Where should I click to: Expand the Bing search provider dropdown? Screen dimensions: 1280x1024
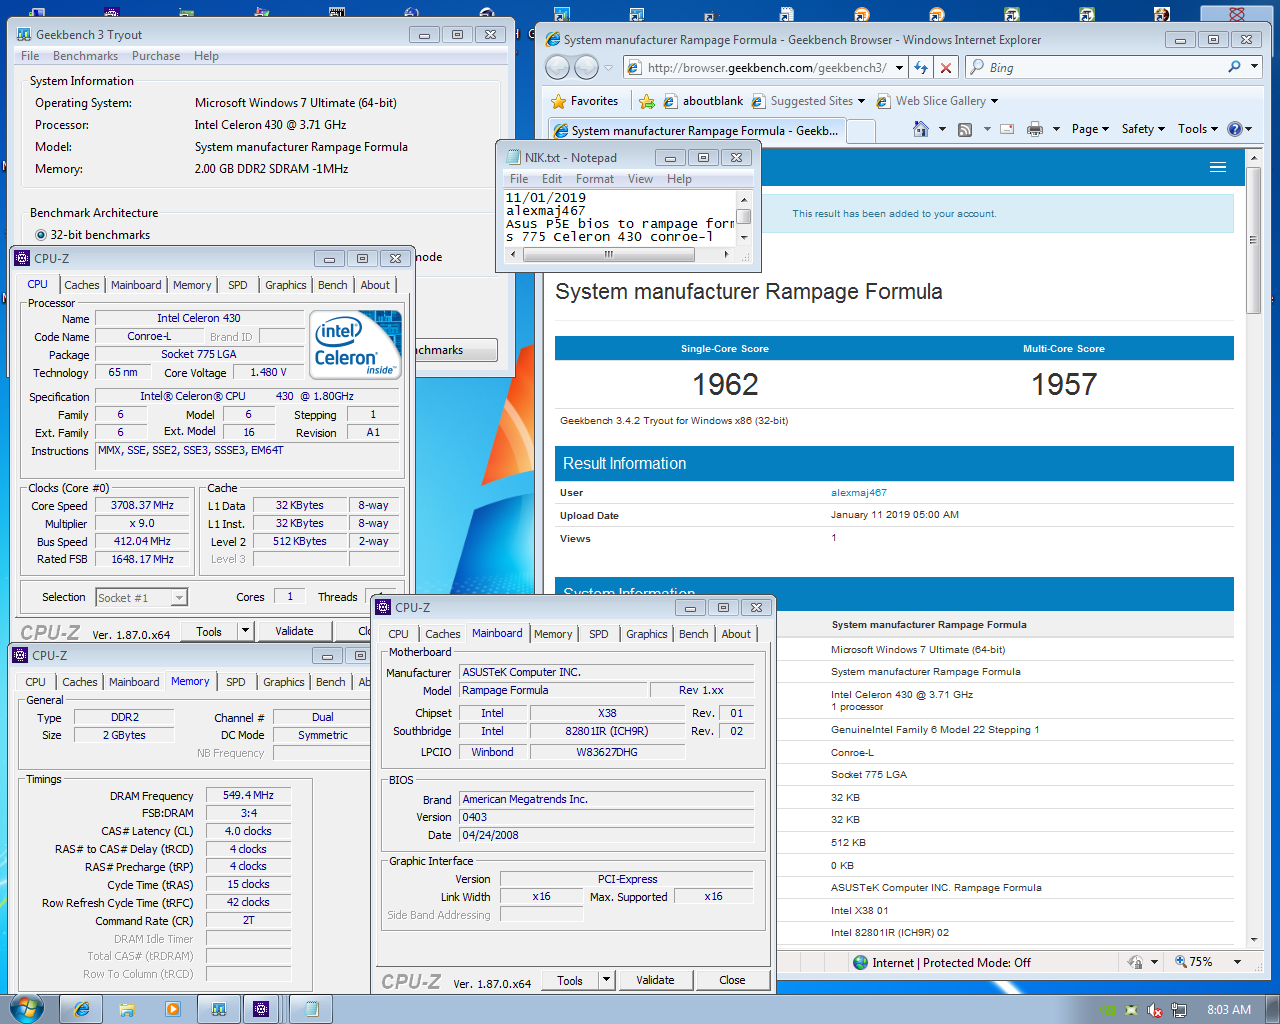[x=1255, y=67]
